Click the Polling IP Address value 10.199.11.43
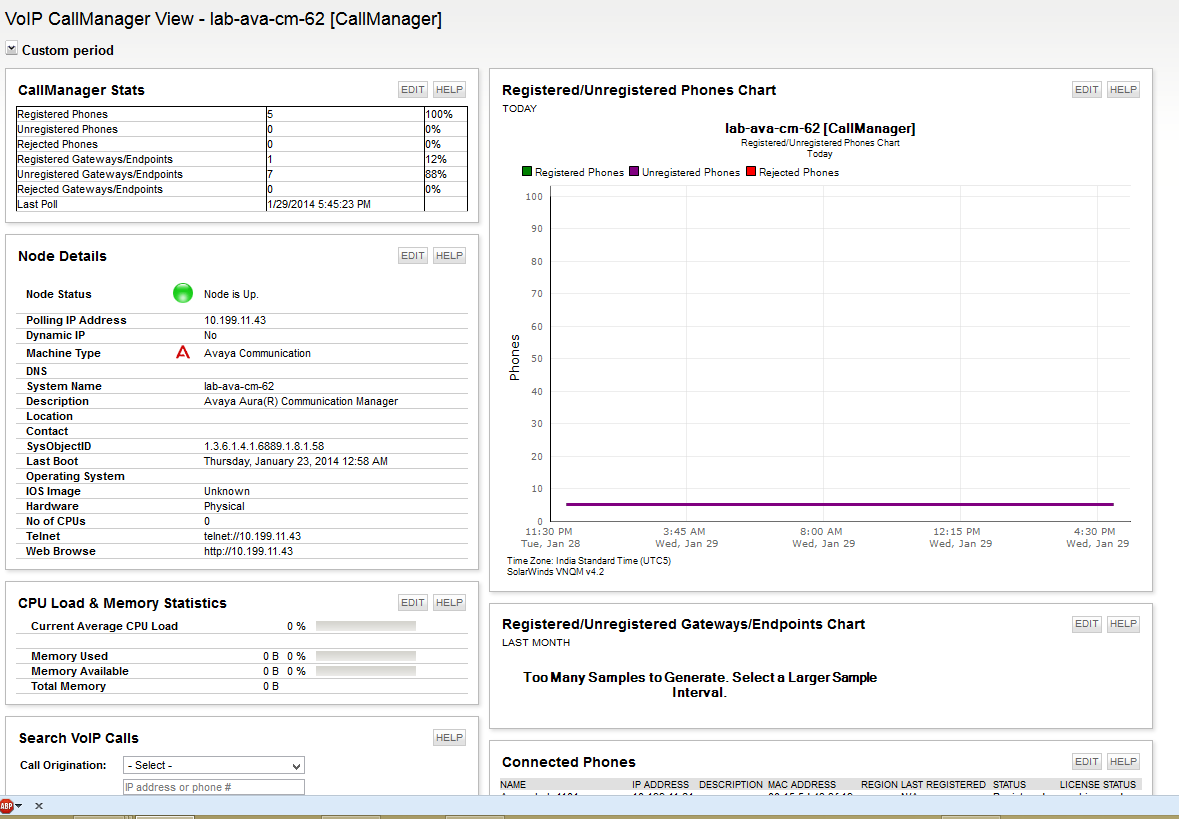The width and height of the screenshot is (1179, 819). (x=235, y=320)
